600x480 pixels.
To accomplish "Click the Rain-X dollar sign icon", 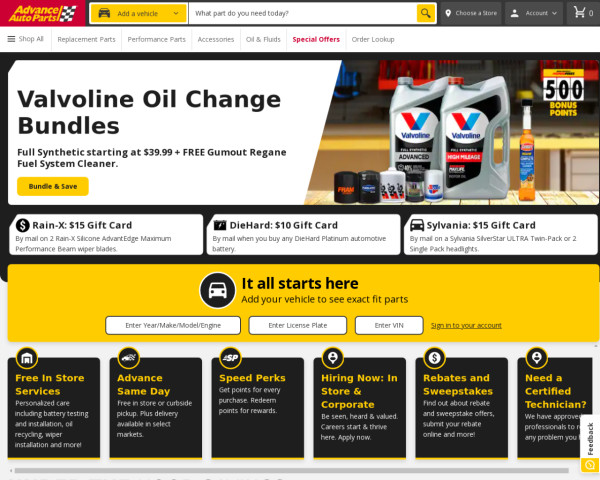I will (x=23, y=225).
